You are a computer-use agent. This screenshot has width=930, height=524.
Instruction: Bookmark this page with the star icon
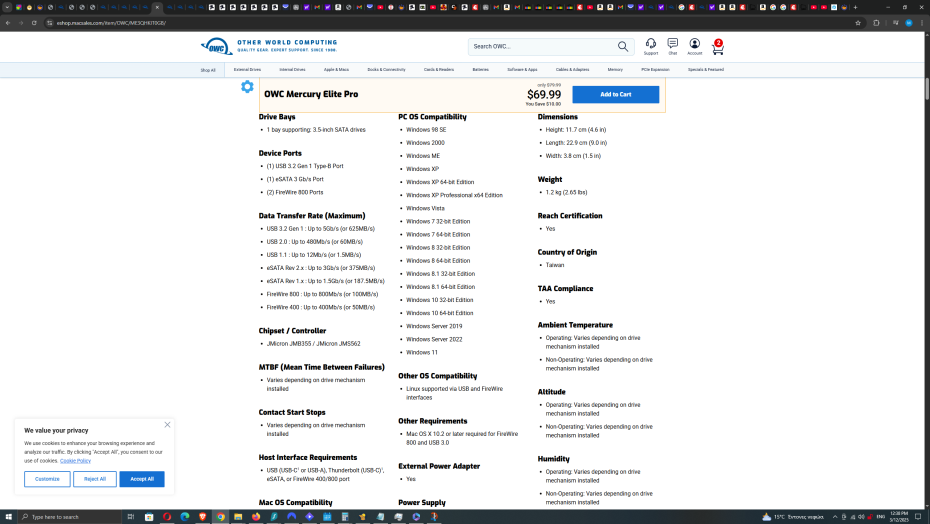click(x=858, y=23)
